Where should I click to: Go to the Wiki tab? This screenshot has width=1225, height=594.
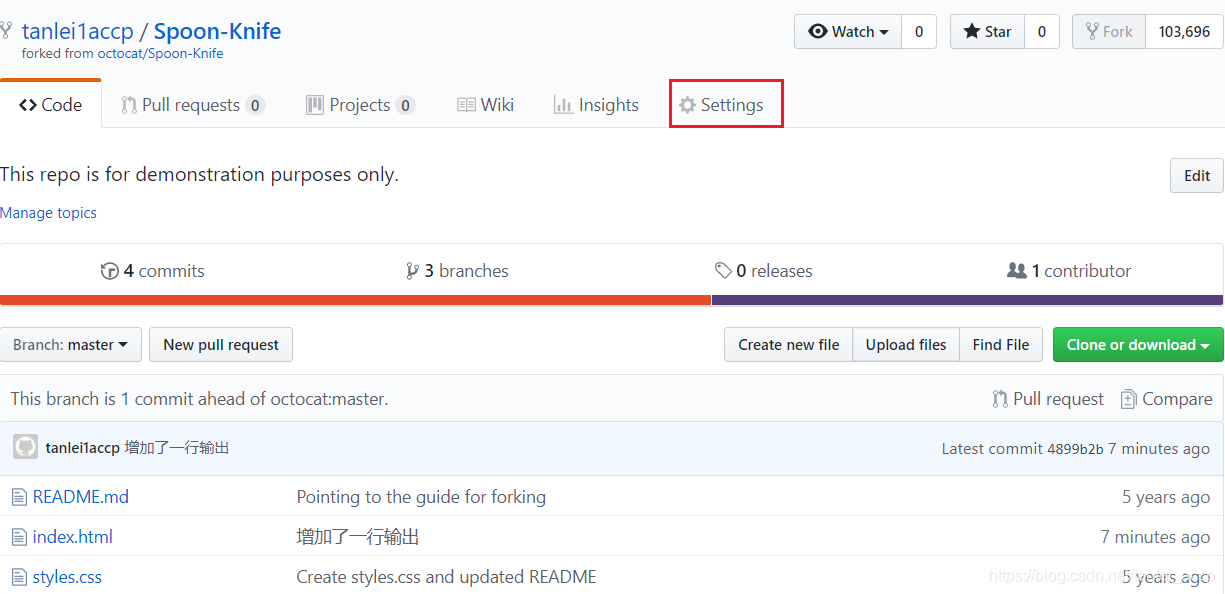tap(485, 105)
